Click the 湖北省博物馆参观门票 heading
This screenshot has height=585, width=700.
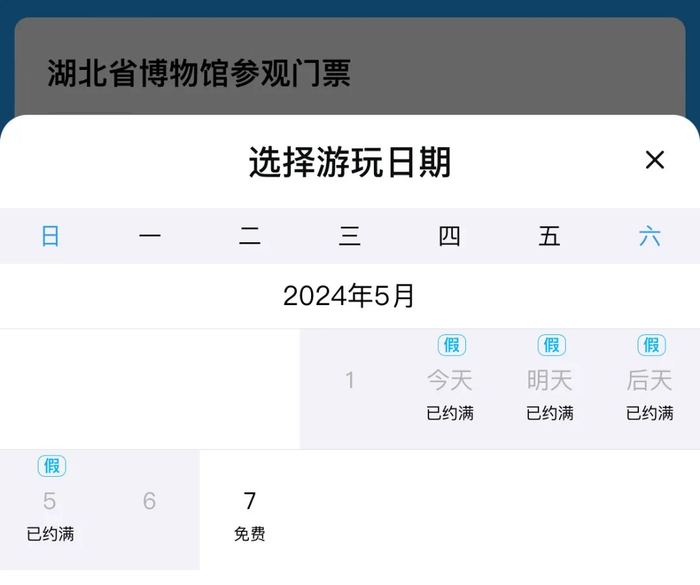(x=199, y=73)
